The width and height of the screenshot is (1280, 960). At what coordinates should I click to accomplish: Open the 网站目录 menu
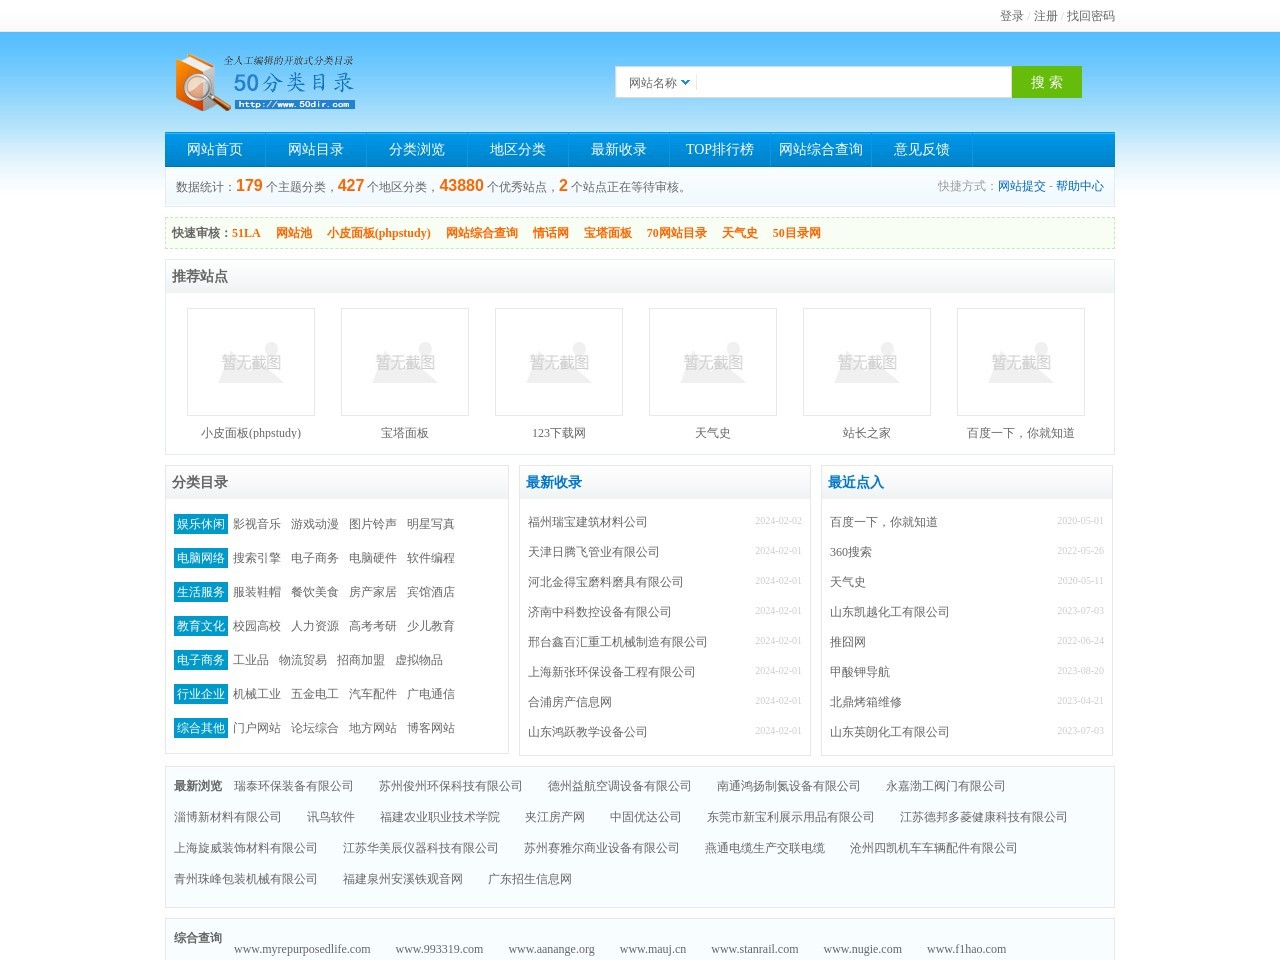[316, 149]
